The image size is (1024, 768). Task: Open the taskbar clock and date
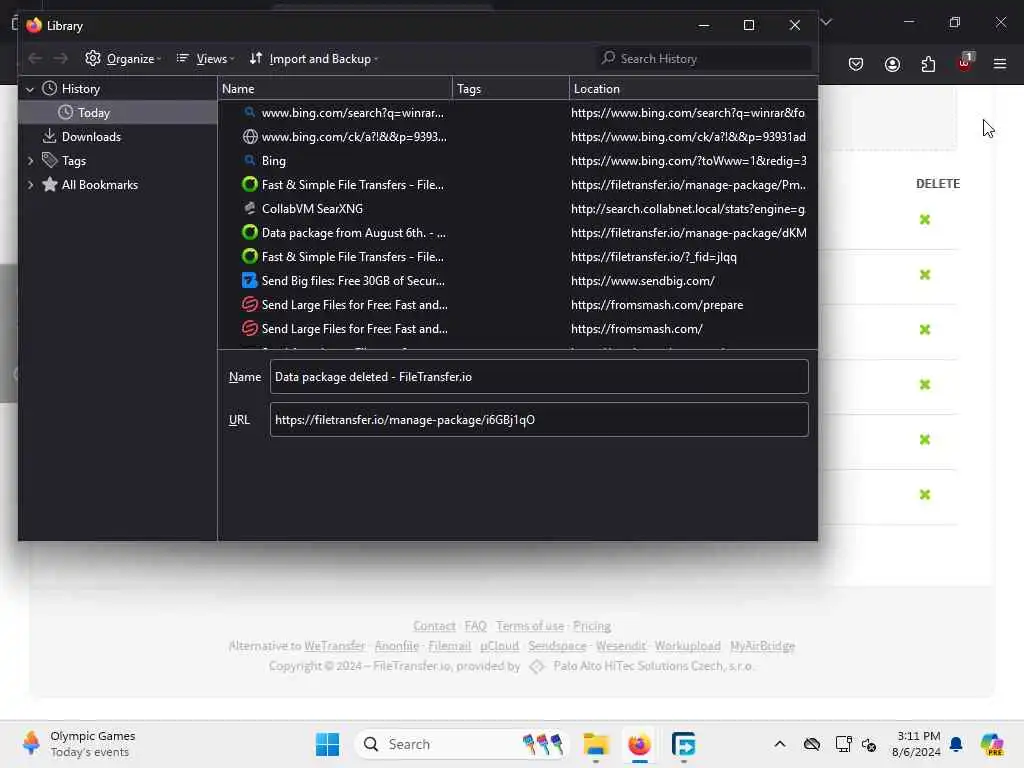tap(916, 744)
